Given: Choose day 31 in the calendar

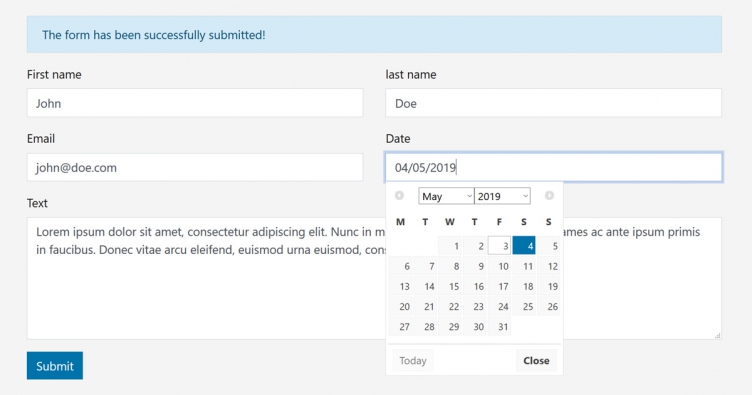Looking at the screenshot, I should click(499, 326).
